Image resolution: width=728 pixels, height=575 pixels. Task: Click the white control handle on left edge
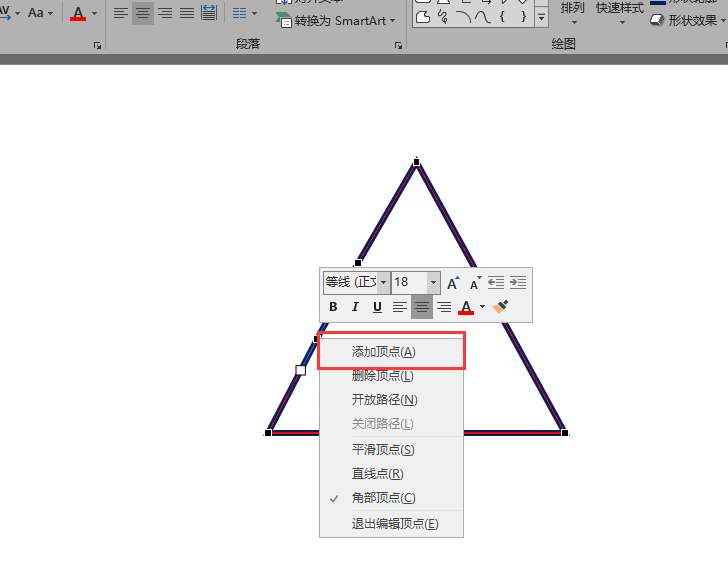[300, 370]
